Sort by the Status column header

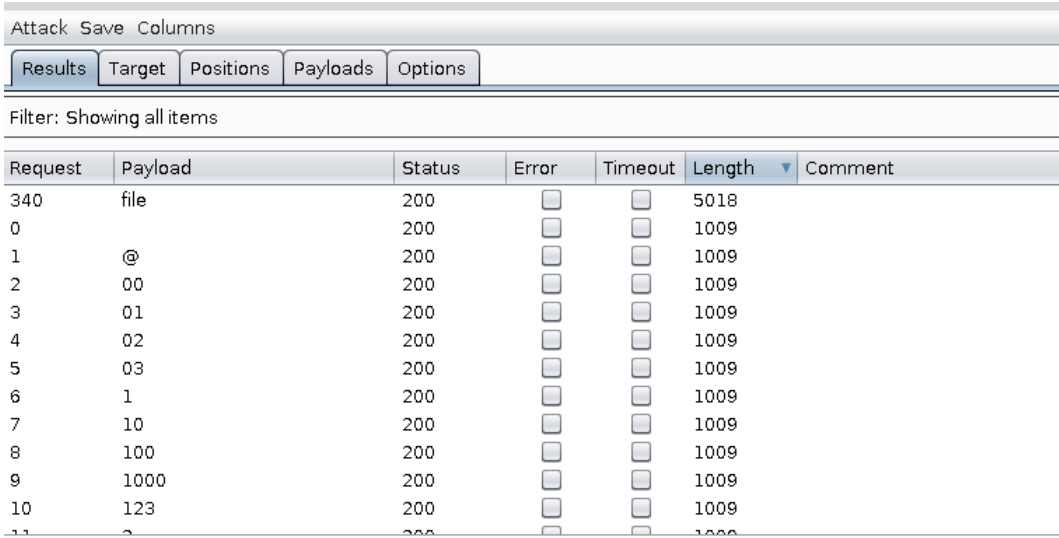[x=450, y=168]
